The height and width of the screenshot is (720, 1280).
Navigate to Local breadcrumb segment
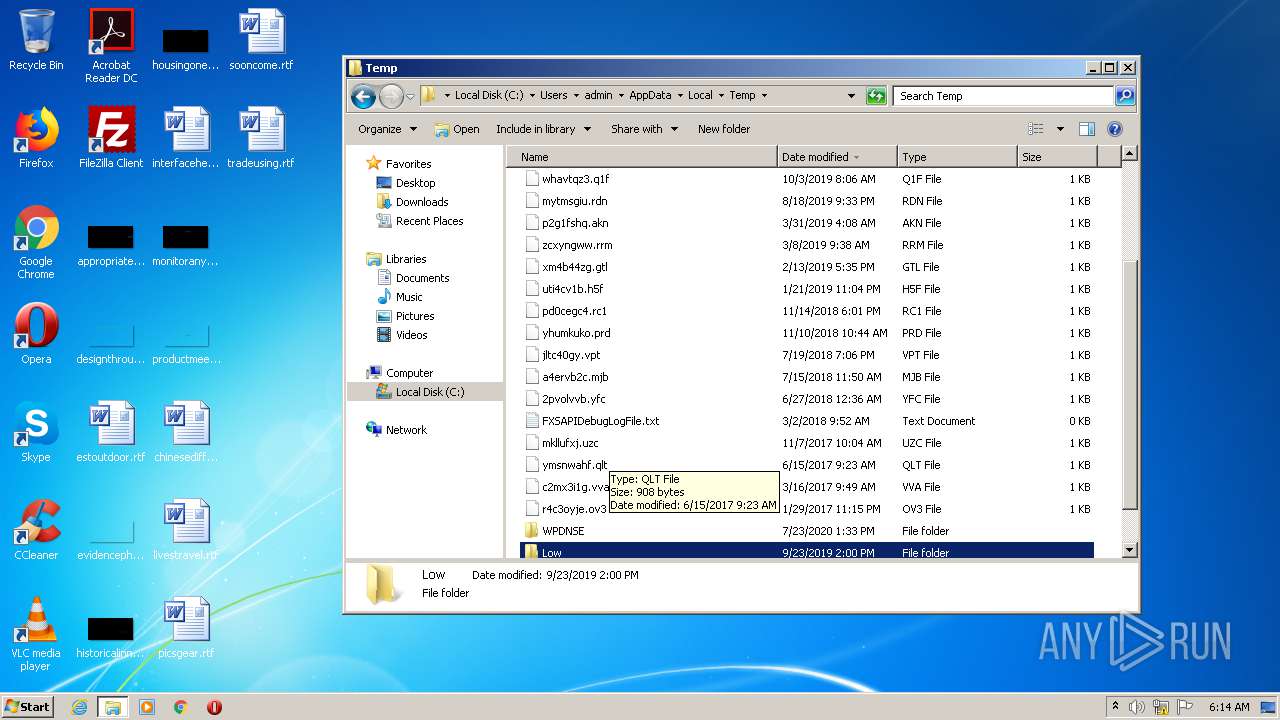pos(700,96)
